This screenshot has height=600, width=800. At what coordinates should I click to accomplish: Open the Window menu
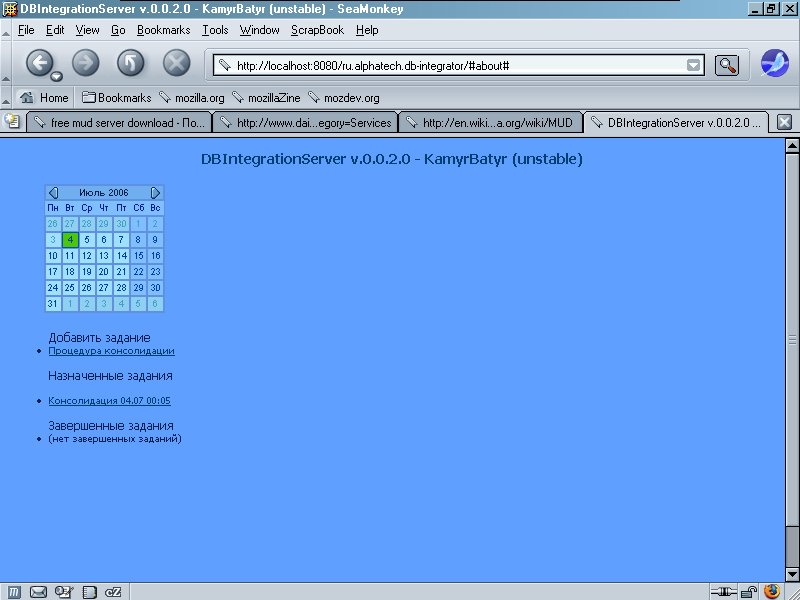259,30
